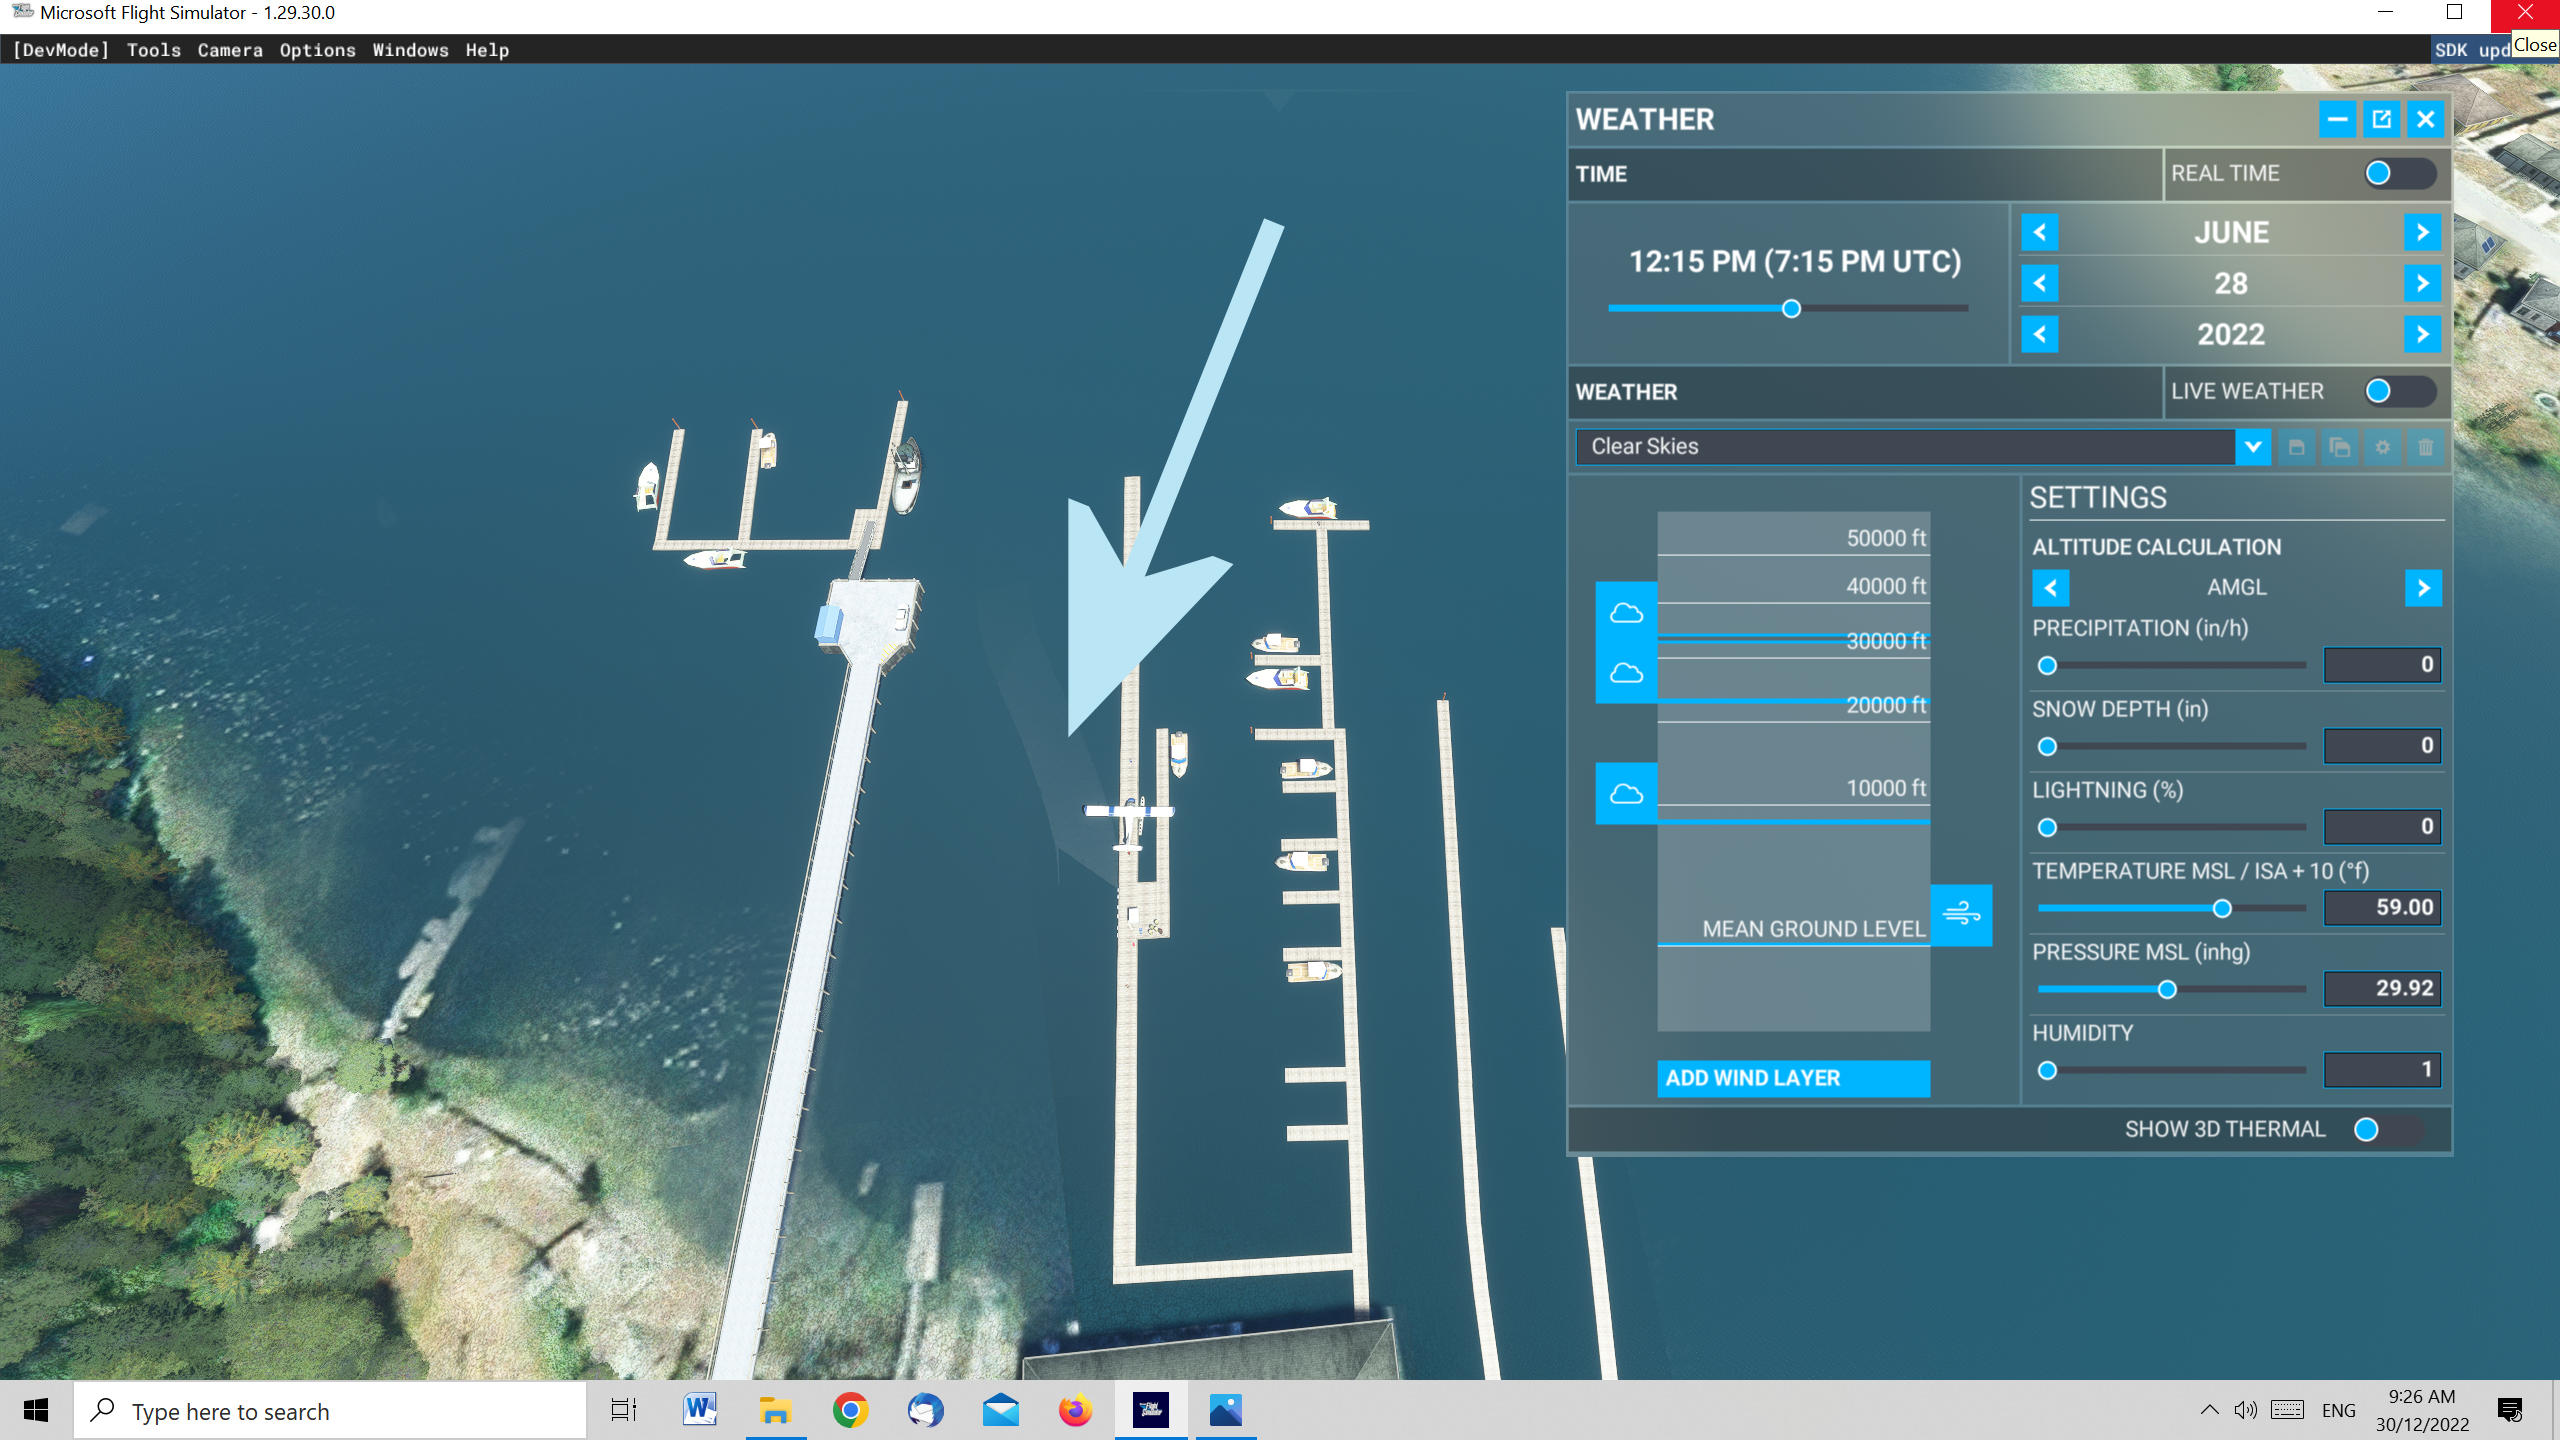
Task: Click the delete preset trash icon
Action: pyautogui.click(x=2425, y=447)
